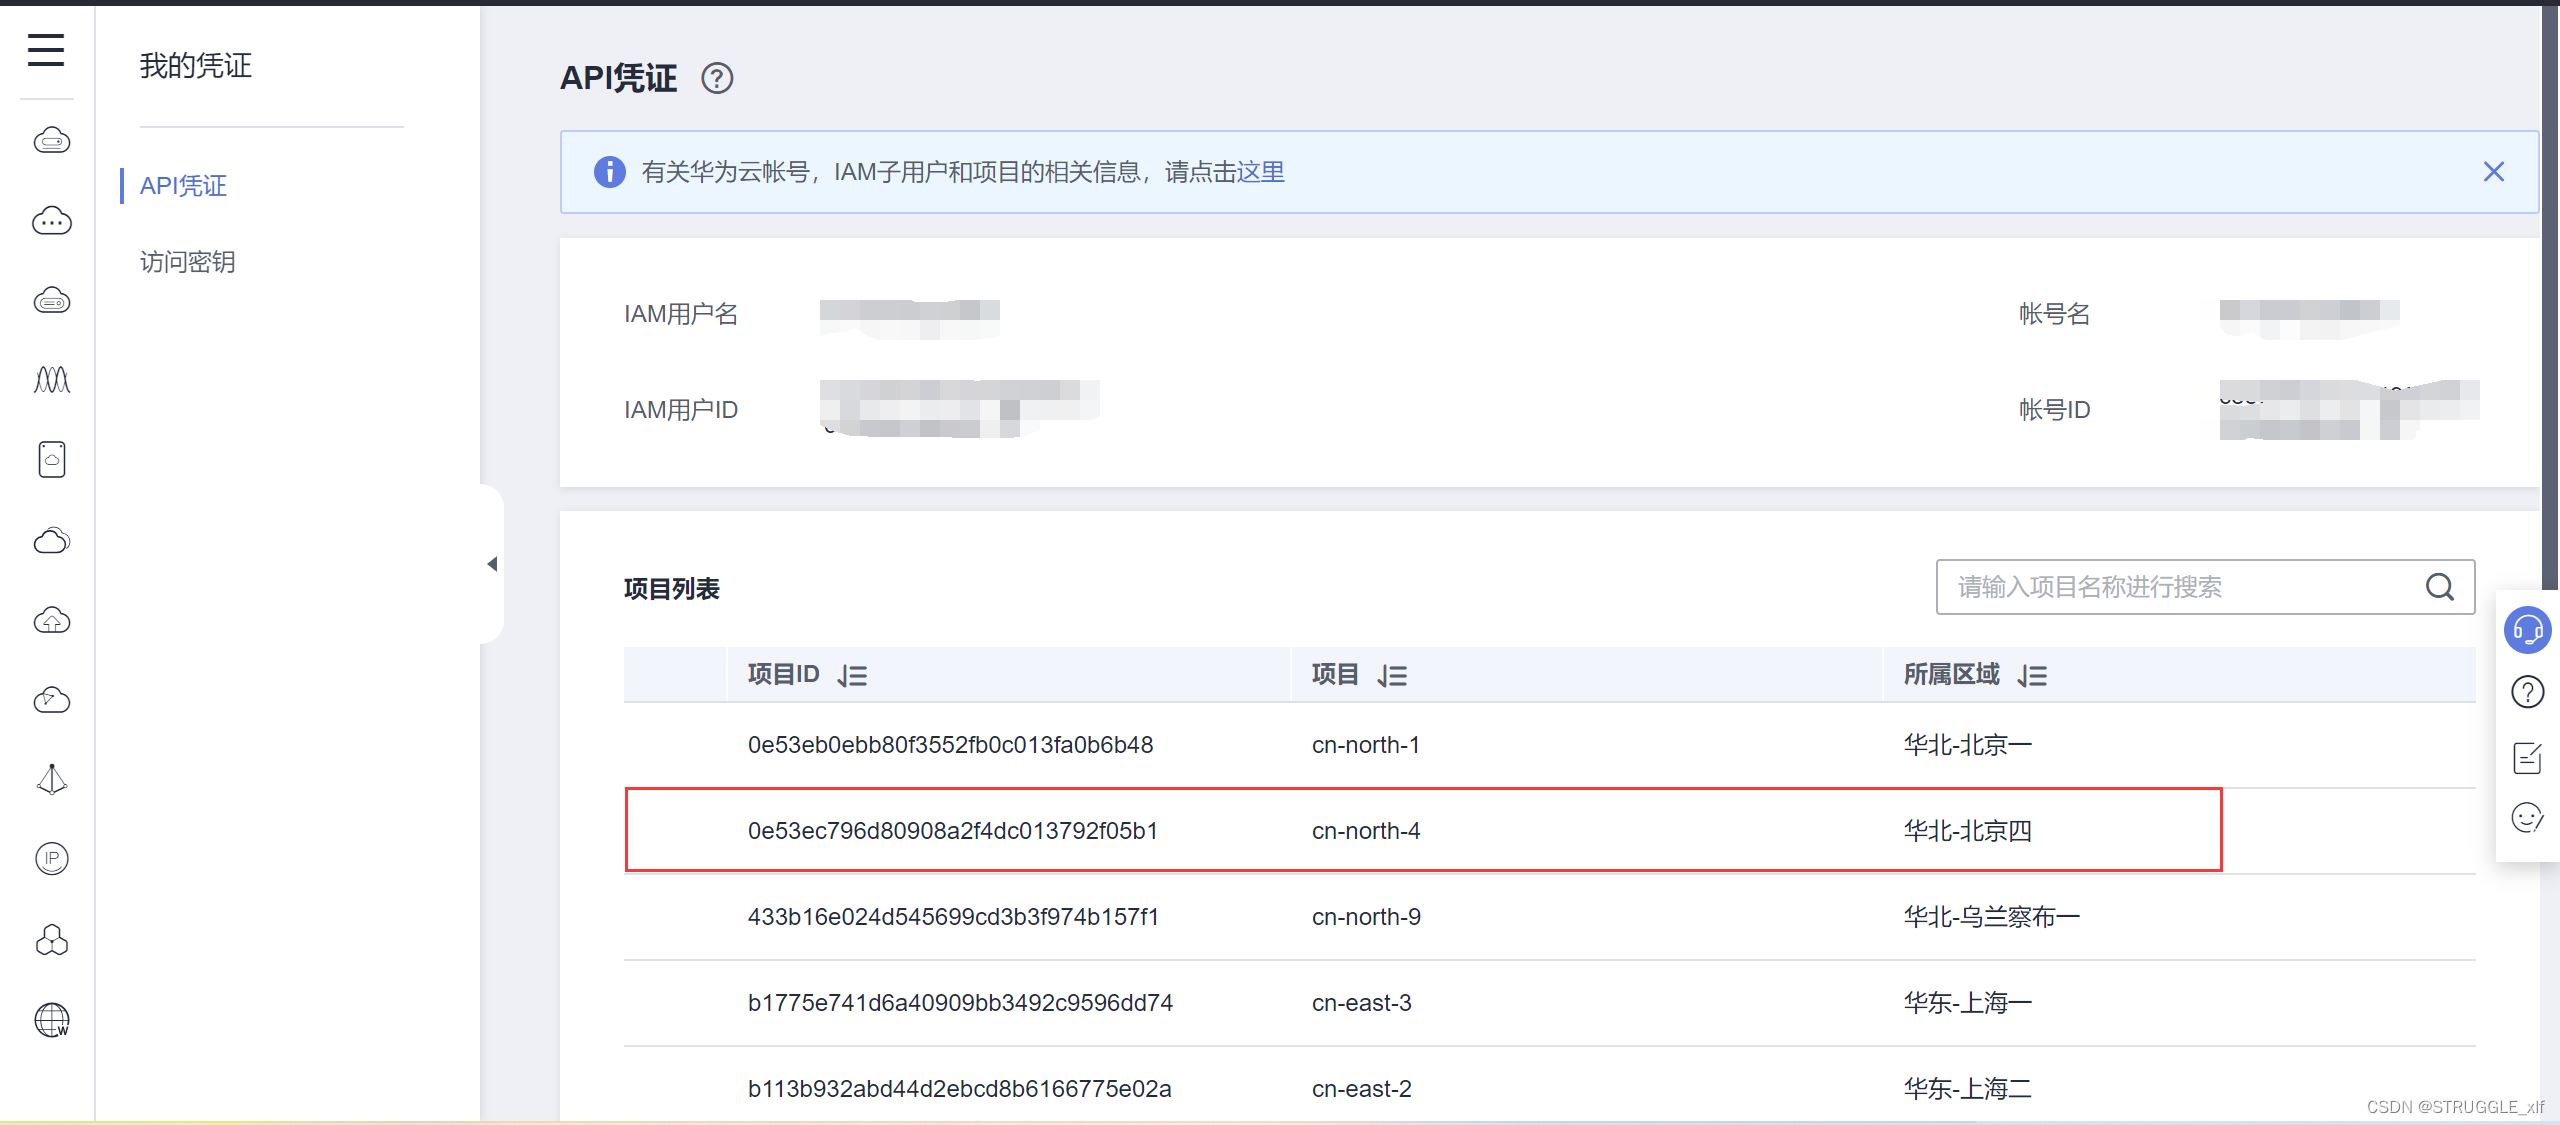Open the 访问密钥 menu item
Viewport: 2560px width, 1125px height.
[x=187, y=262]
